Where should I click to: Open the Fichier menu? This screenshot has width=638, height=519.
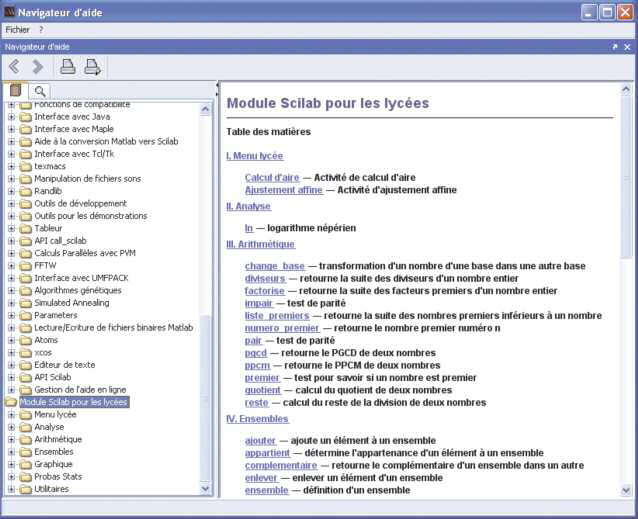[17, 30]
